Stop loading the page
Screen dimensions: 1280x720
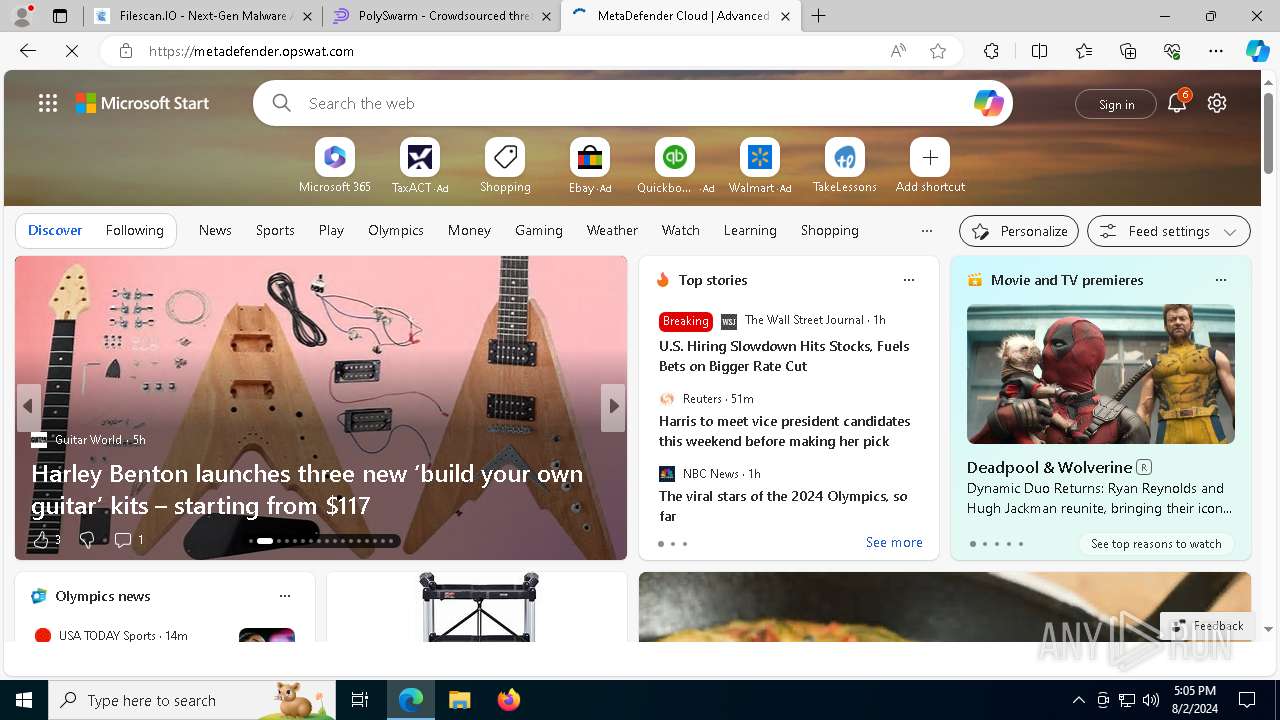coord(72,51)
